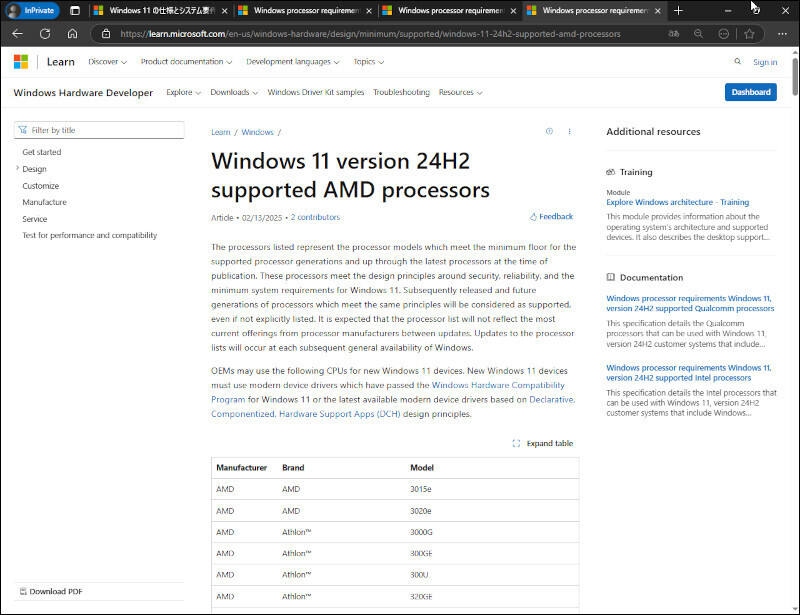Screen dimensions: 800x615
Task: Go to browser Home icon
Action: [72, 34]
